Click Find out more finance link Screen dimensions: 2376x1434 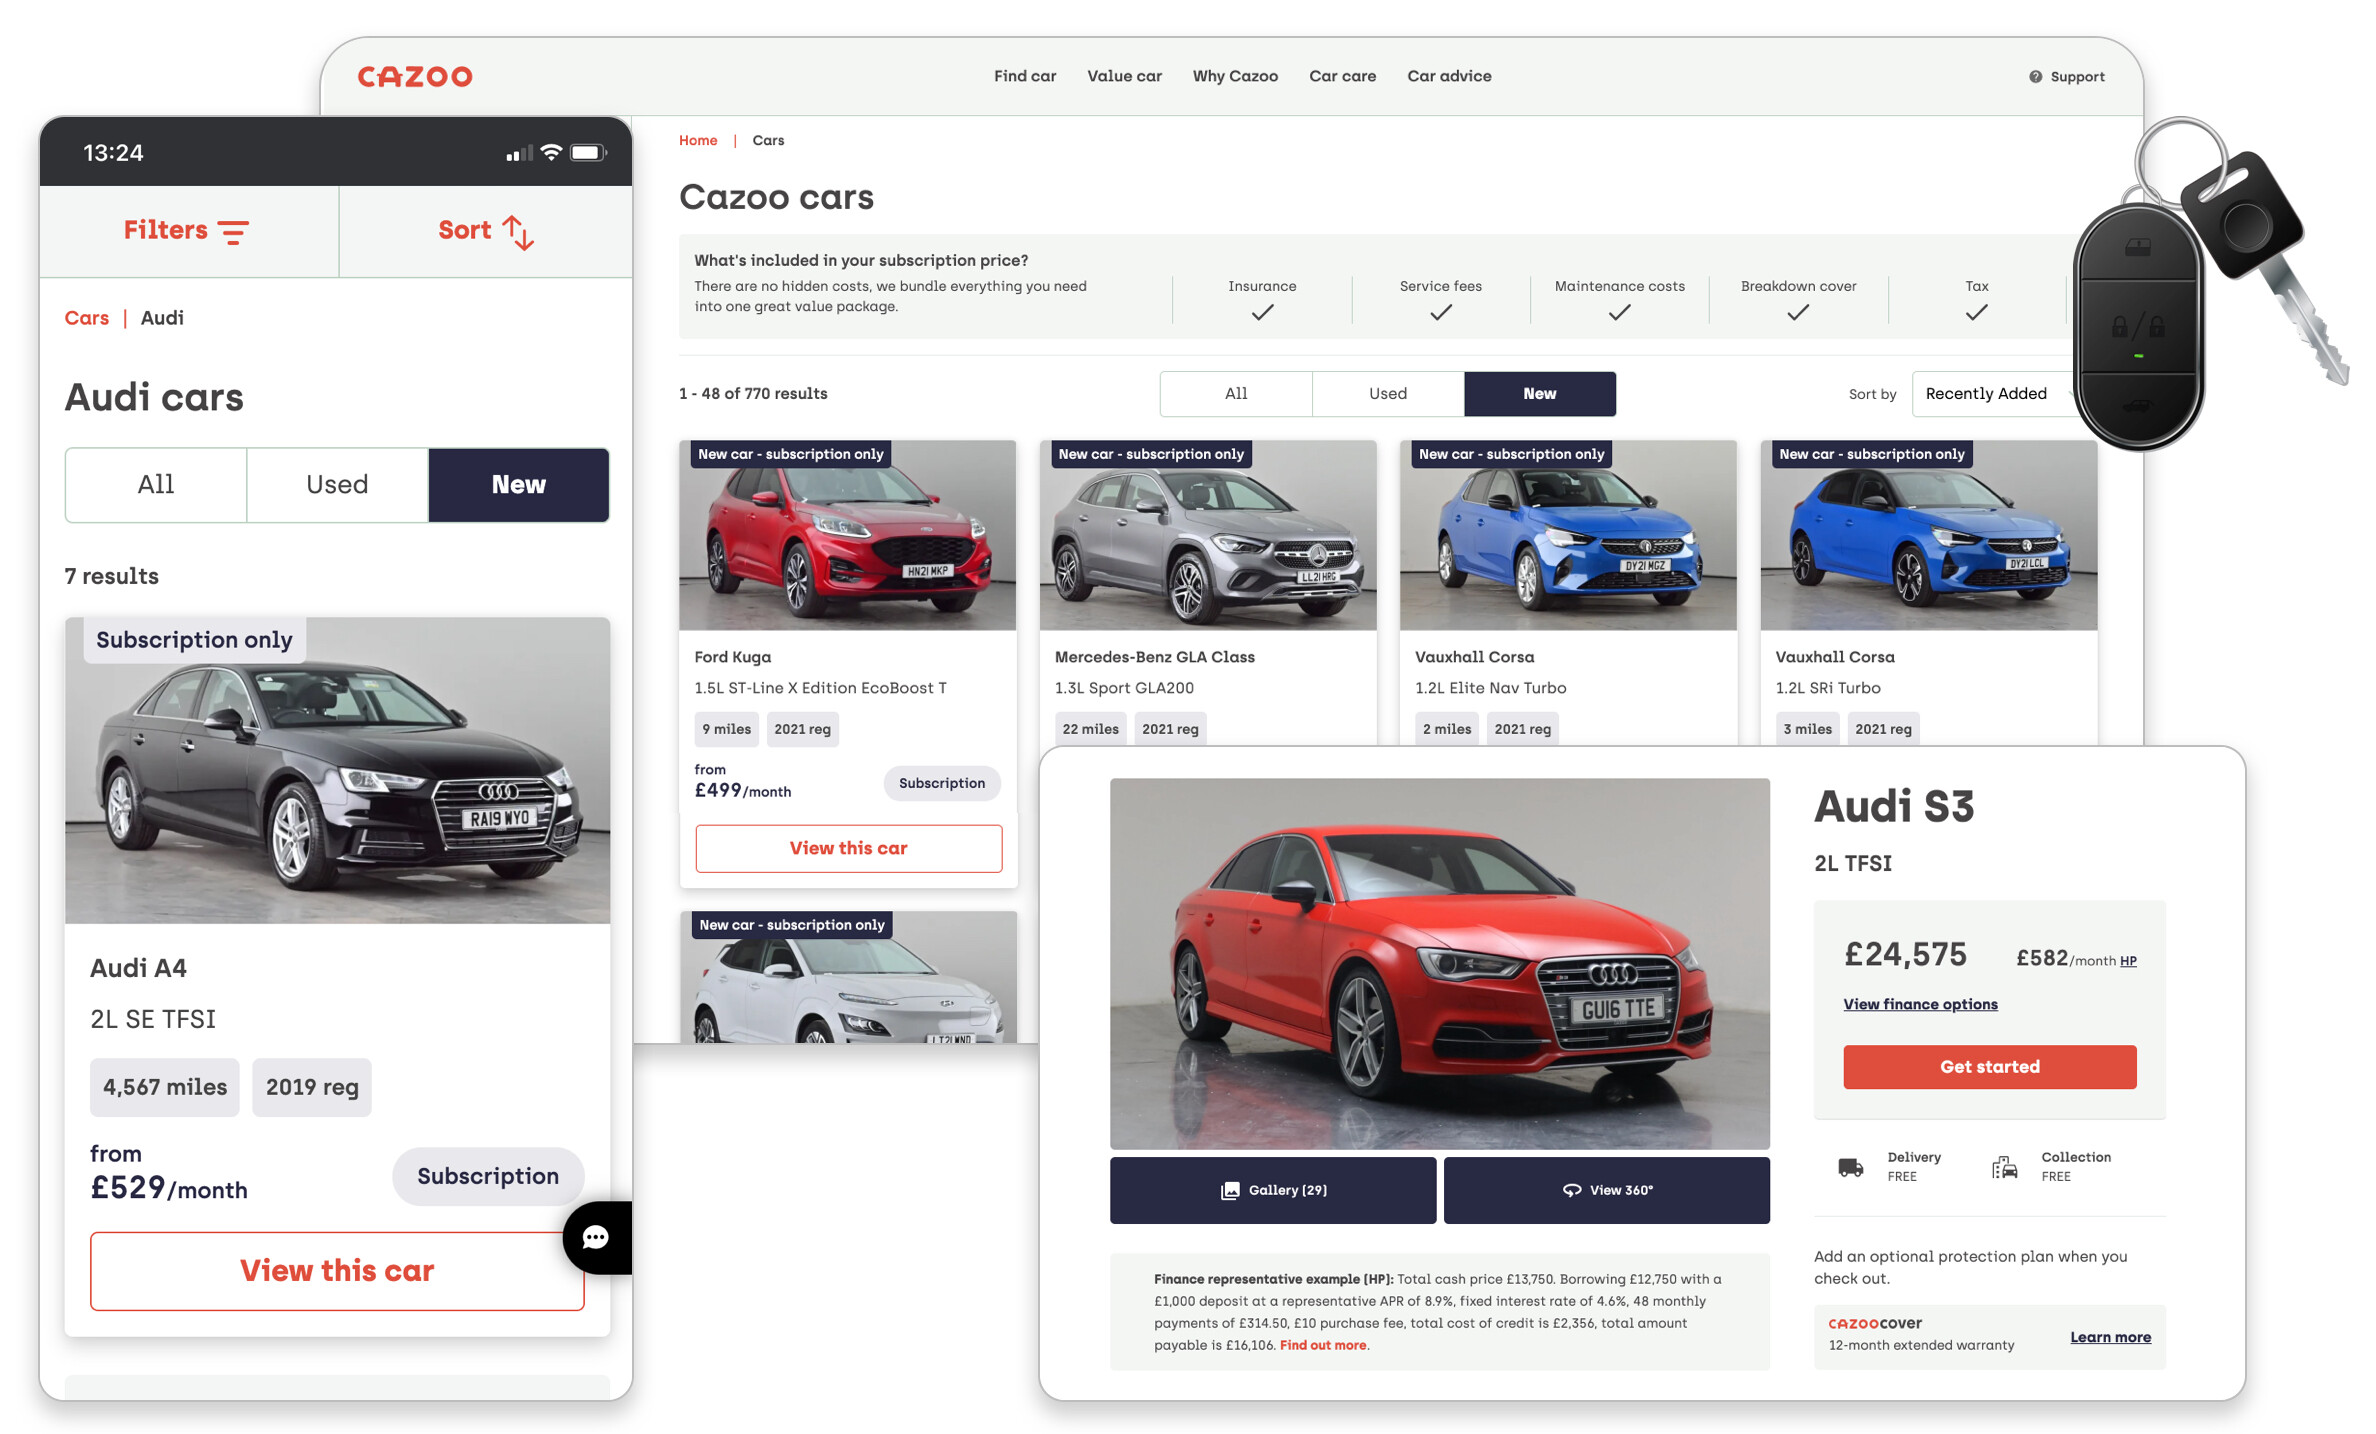[x=1323, y=1345]
